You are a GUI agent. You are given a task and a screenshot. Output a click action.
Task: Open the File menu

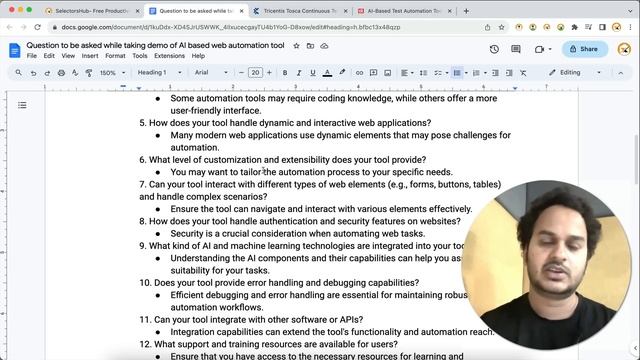[x=31, y=56]
